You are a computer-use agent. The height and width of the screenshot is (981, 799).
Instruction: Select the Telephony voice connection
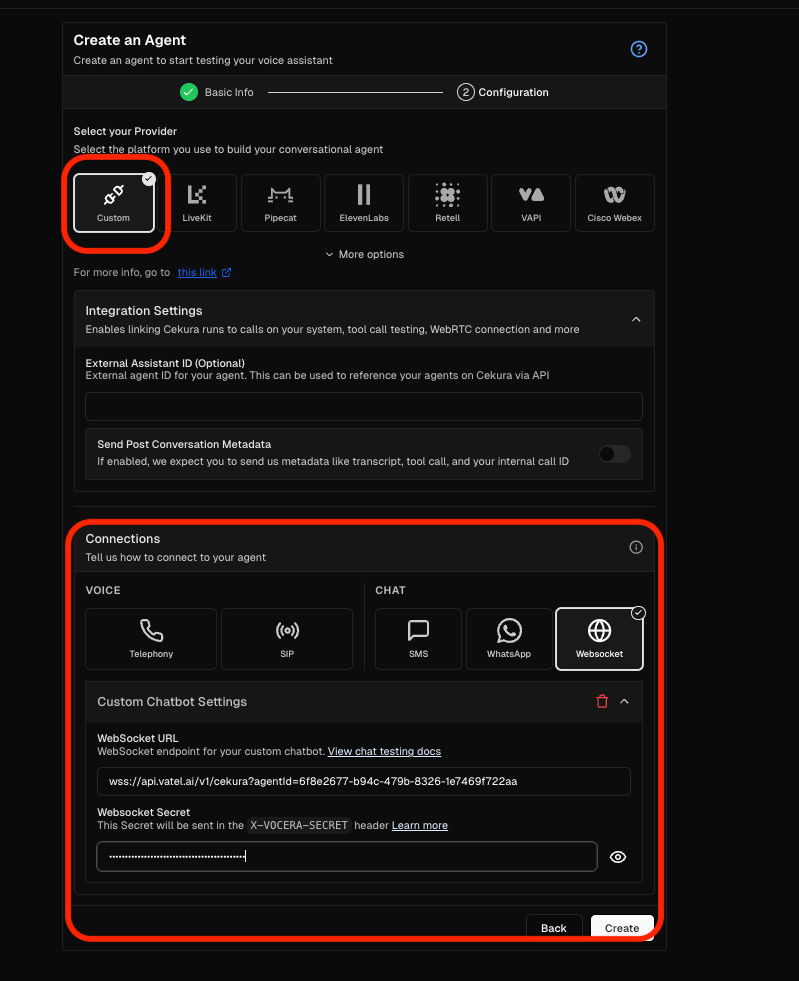(x=151, y=639)
